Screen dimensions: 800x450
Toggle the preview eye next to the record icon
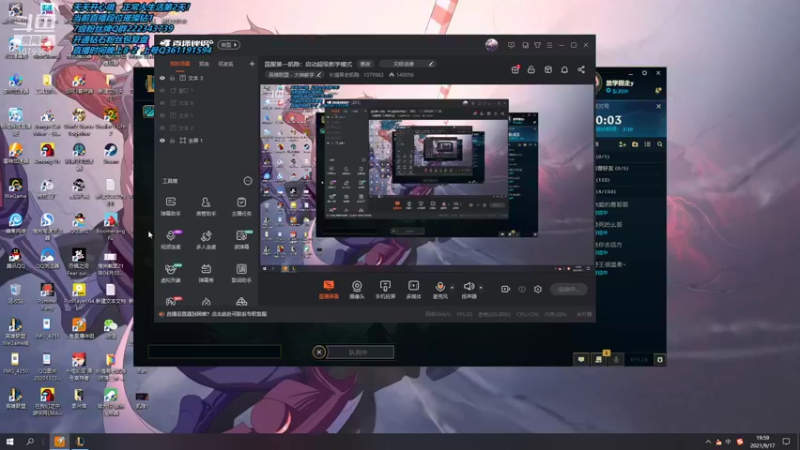coord(522,289)
